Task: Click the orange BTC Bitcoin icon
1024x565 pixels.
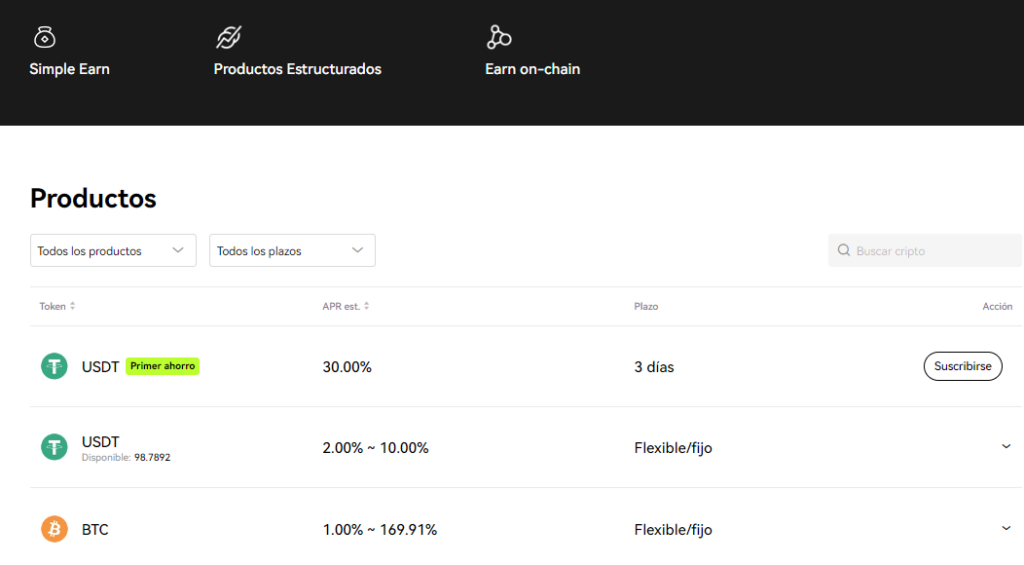Action: point(54,529)
